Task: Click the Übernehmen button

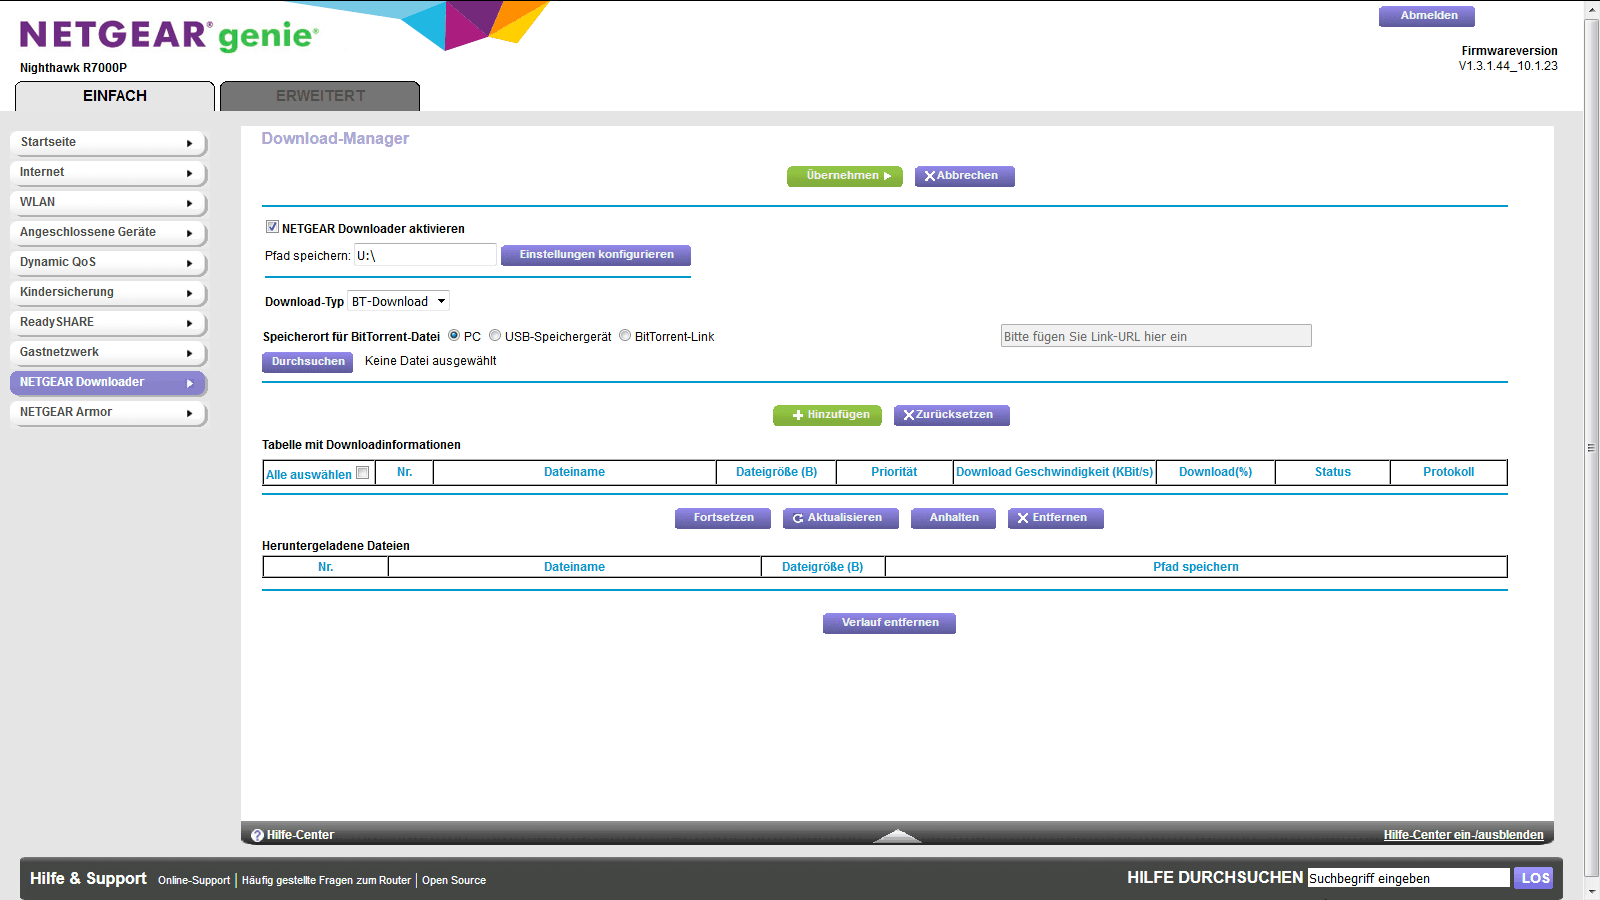Action: (845, 176)
